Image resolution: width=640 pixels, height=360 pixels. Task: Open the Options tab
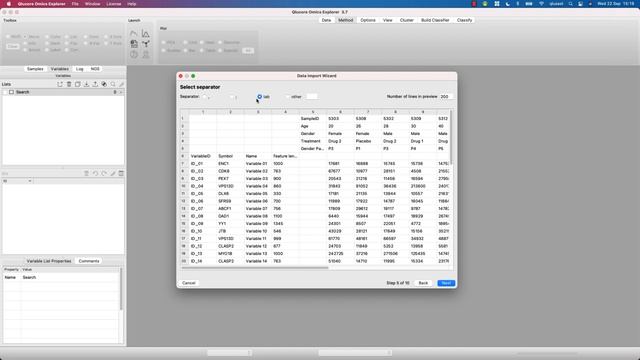[368, 20]
